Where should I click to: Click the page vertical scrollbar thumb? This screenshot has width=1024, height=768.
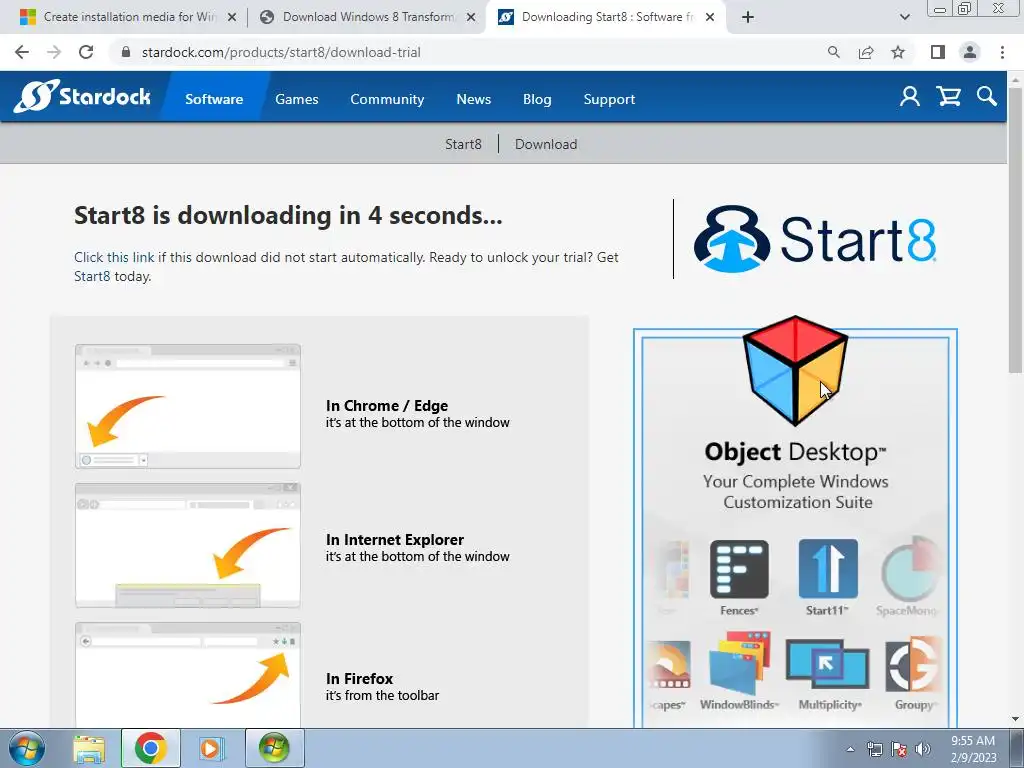point(1016,229)
